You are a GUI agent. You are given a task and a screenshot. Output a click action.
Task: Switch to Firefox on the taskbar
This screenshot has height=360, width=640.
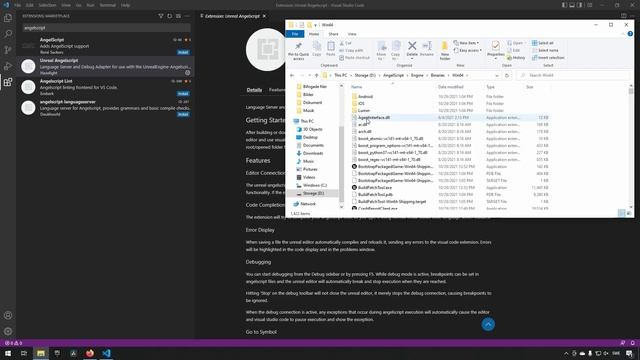point(90,353)
